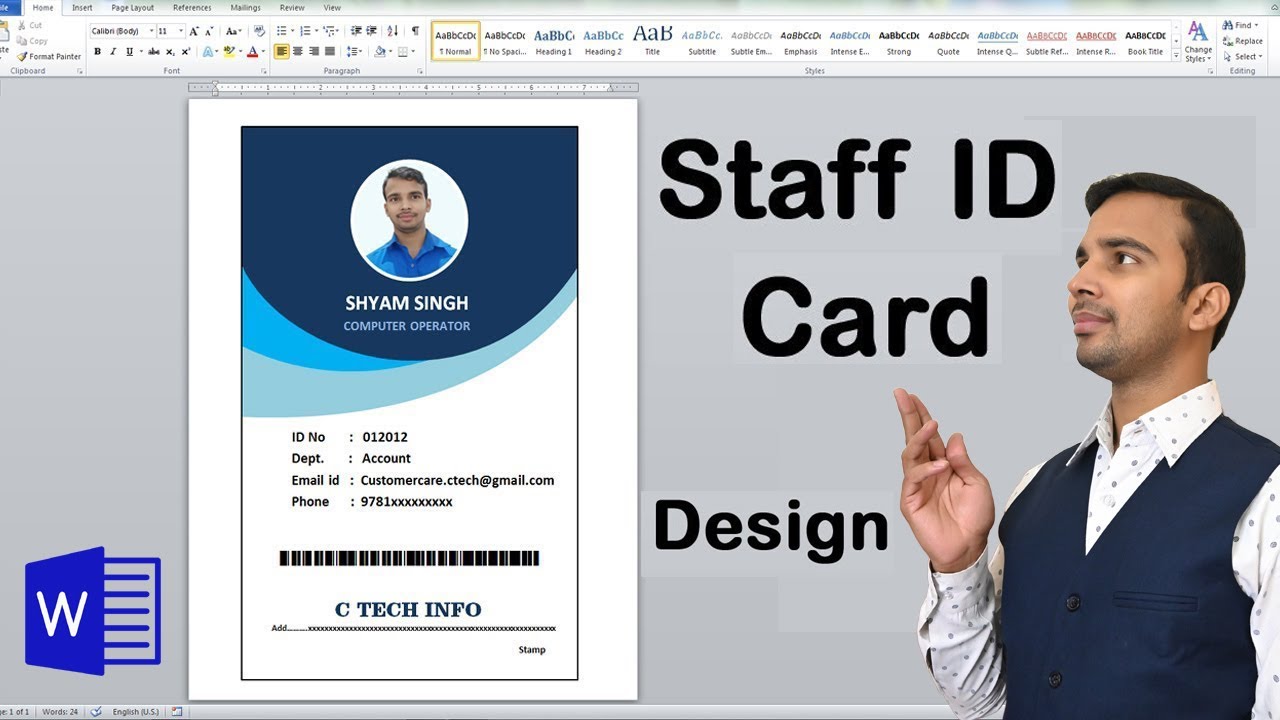Open the Clipboard pane launcher
This screenshot has height=720, width=1280.
pyautogui.click(x=79, y=71)
